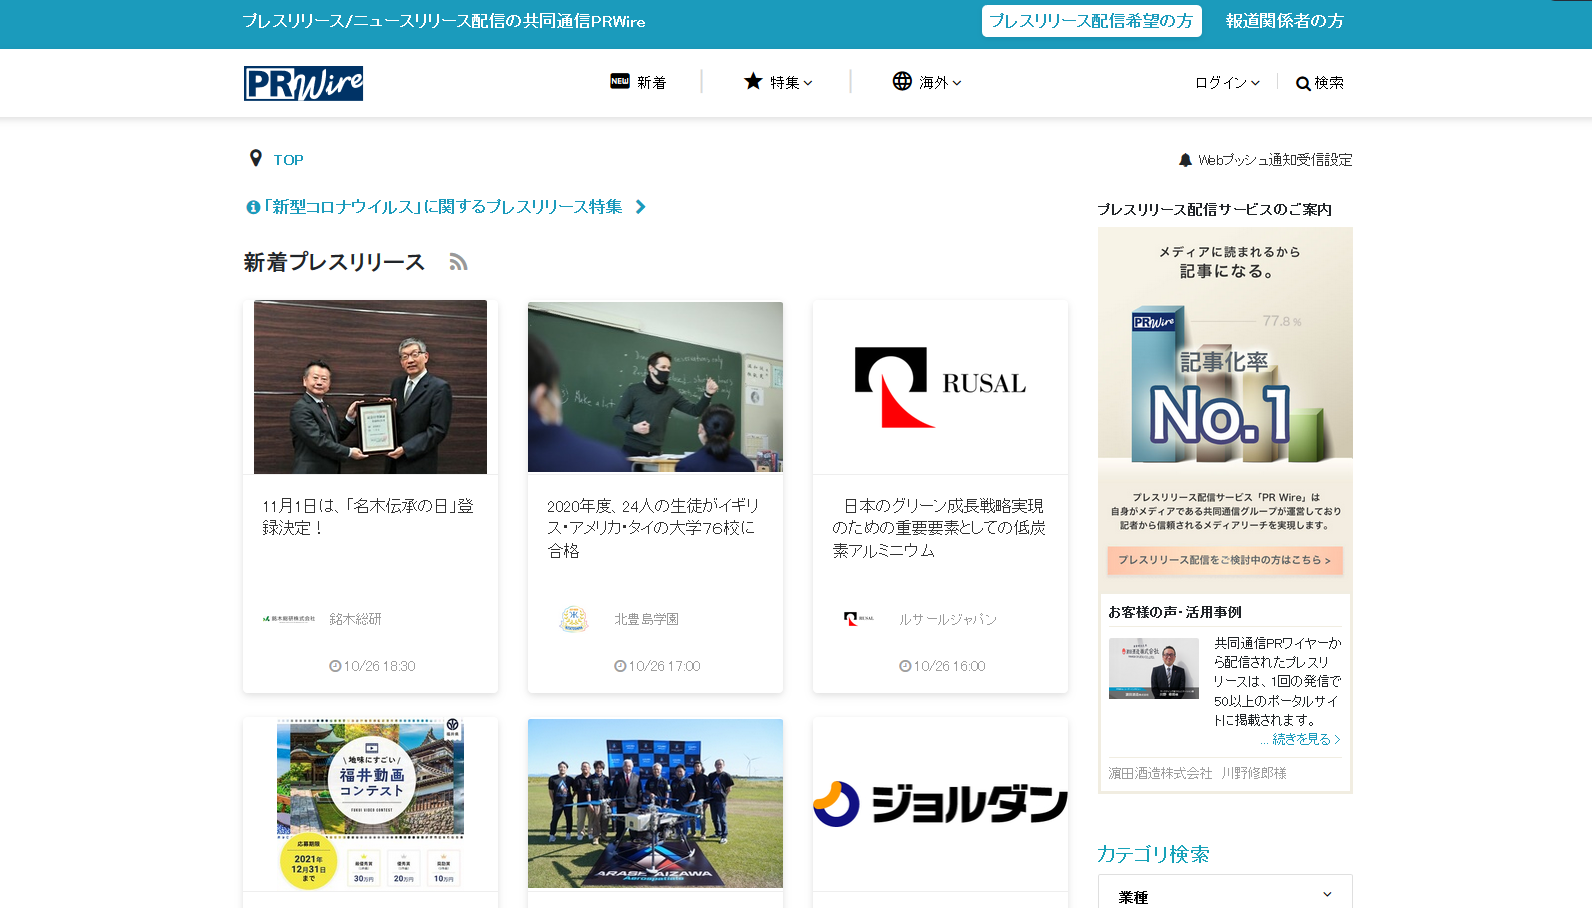The width and height of the screenshot is (1592, 908).
Task: Click the お客様の声・活用事例 heading
Action: 1174,612
